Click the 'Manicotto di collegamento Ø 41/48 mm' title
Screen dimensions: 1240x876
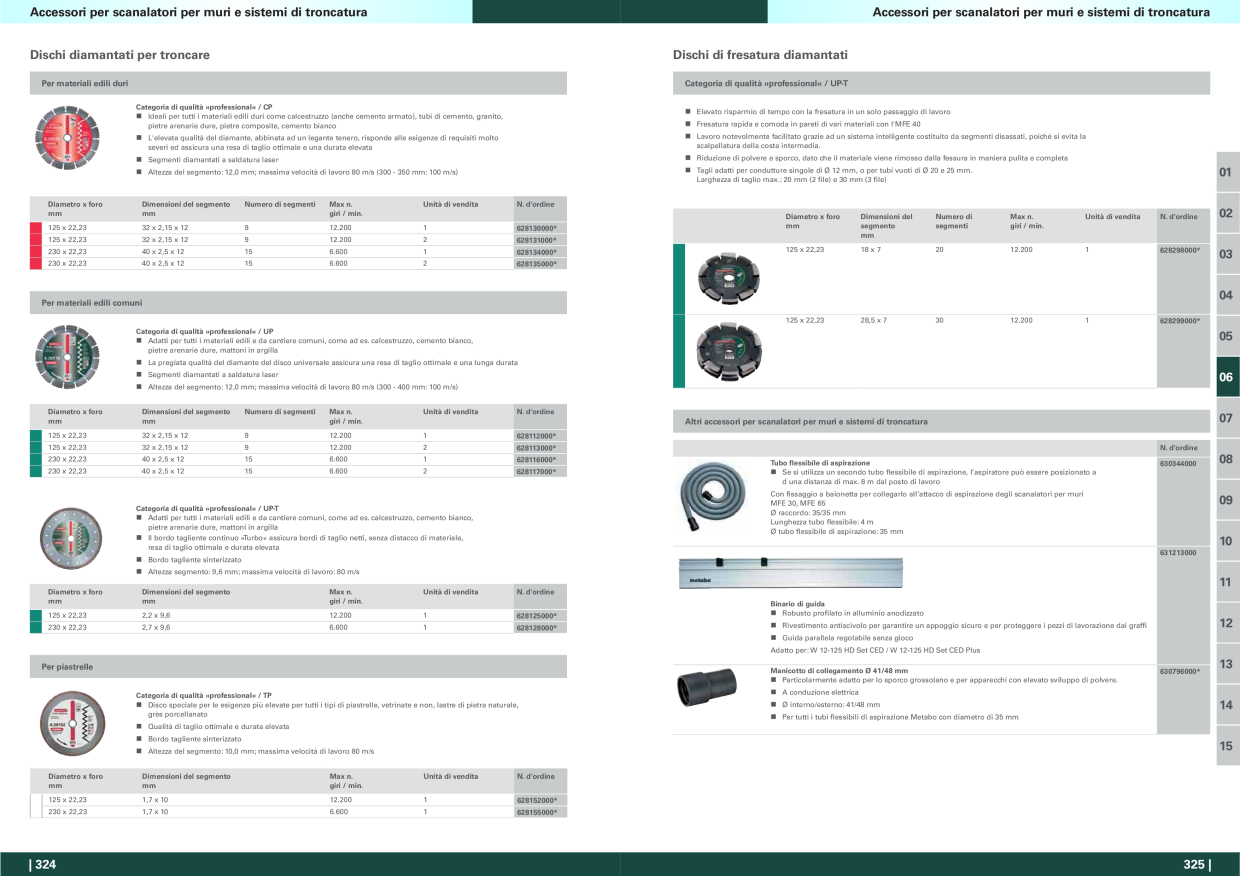(x=839, y=670)
